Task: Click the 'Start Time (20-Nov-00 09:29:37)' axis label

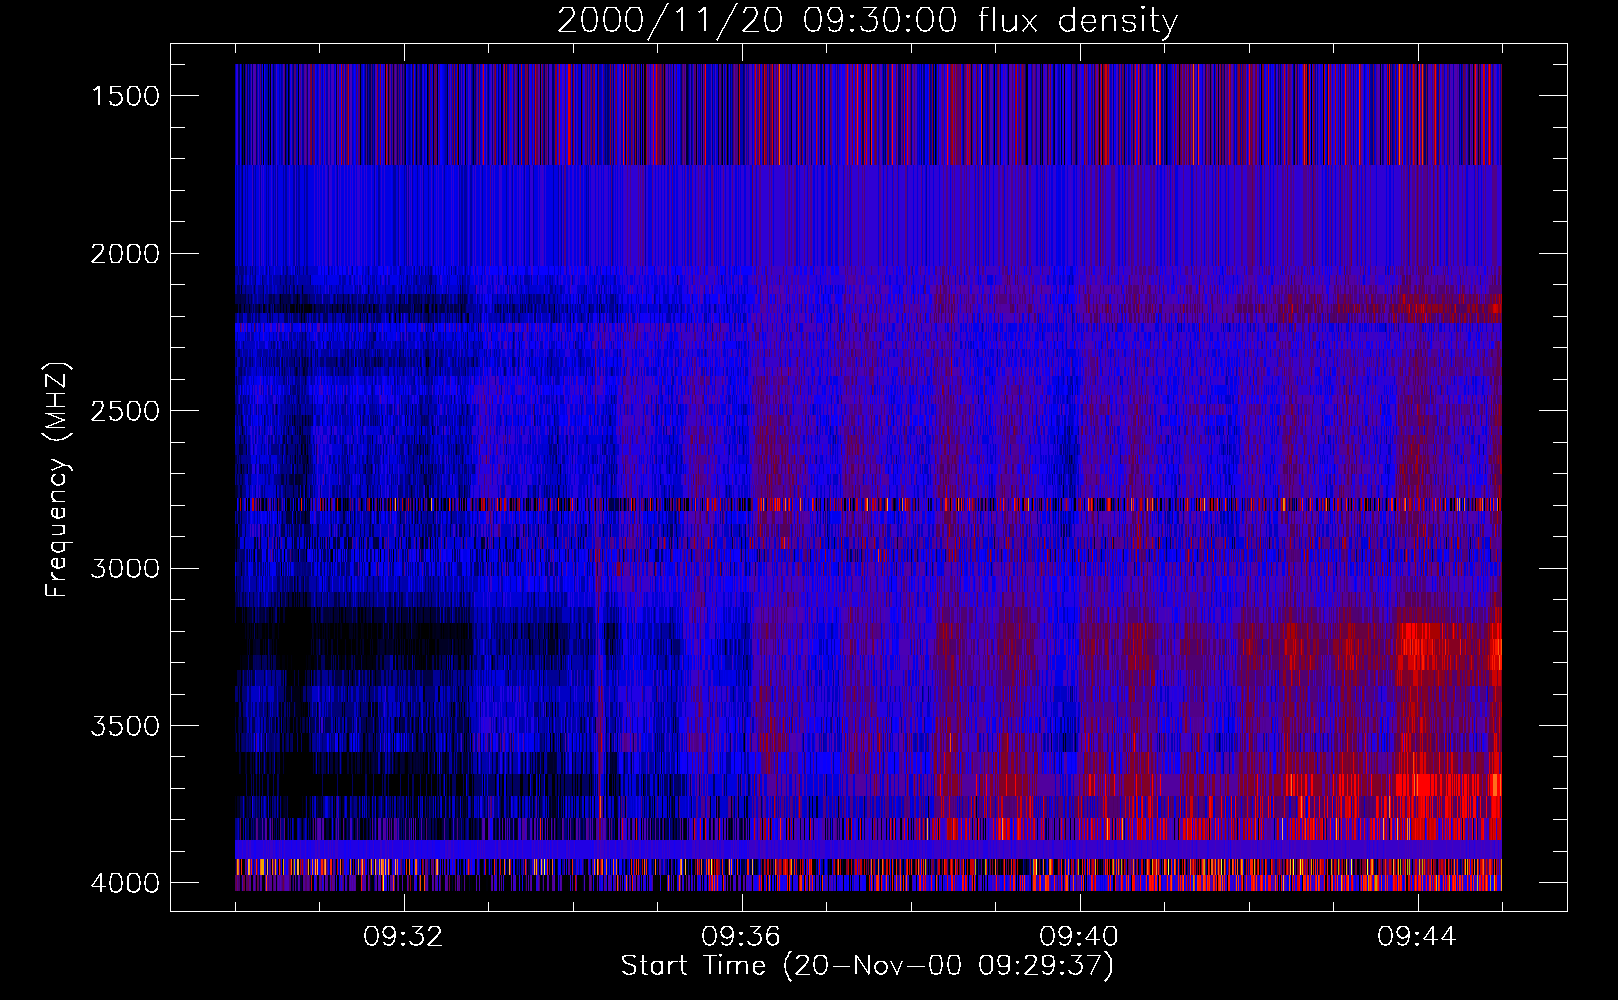Action: click(867, 966)
